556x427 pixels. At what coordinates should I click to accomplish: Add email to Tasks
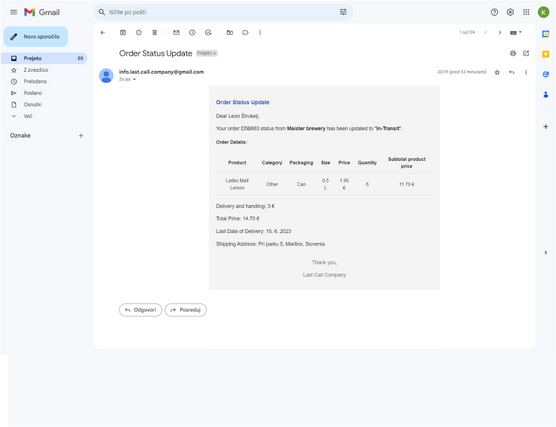208,33
